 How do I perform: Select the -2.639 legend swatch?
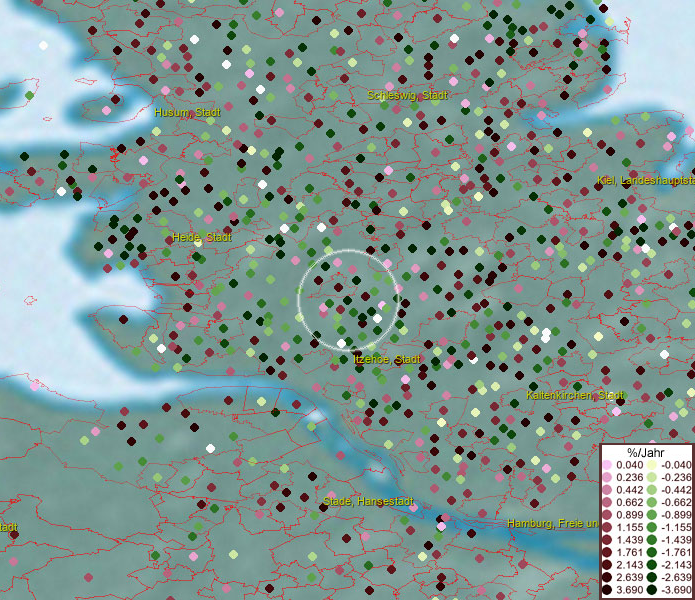tap(652, 577)
